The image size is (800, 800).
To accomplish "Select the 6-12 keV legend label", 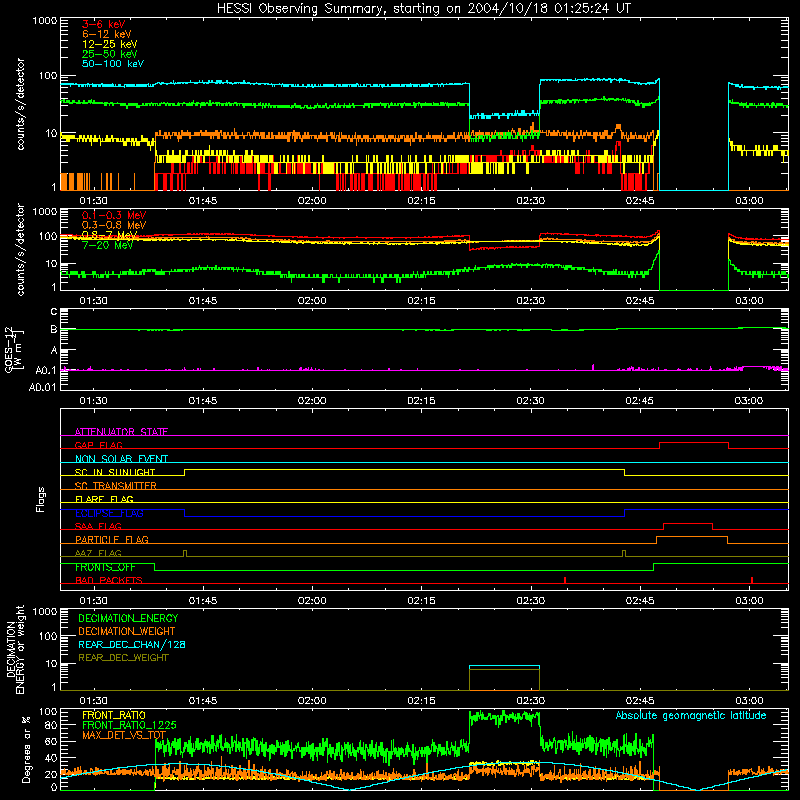I will 107,34.
